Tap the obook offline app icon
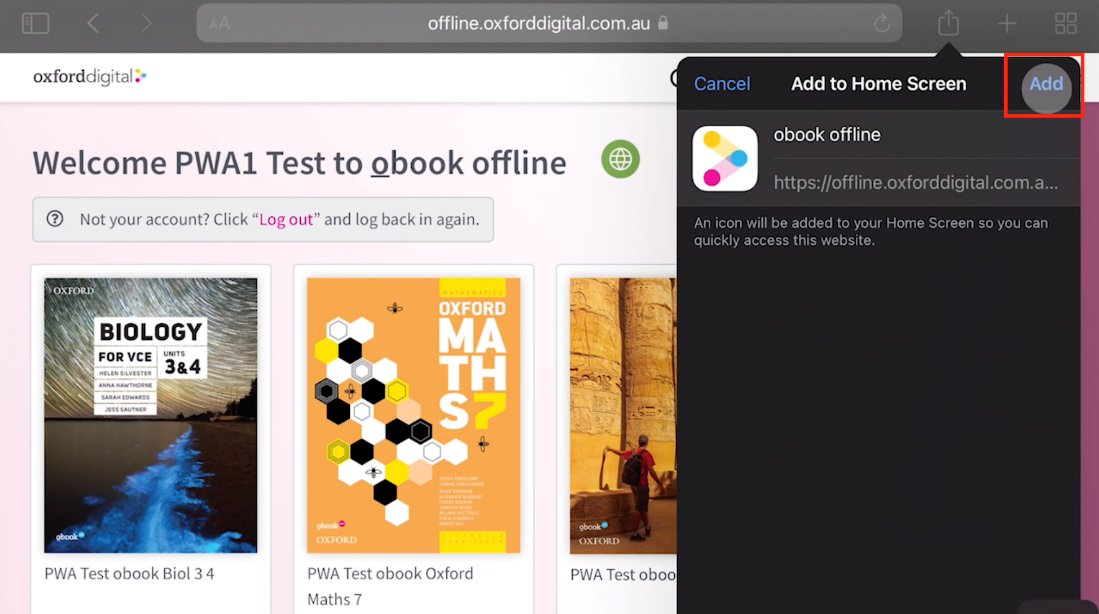The image size is (1099, 614). coord(725,159)
